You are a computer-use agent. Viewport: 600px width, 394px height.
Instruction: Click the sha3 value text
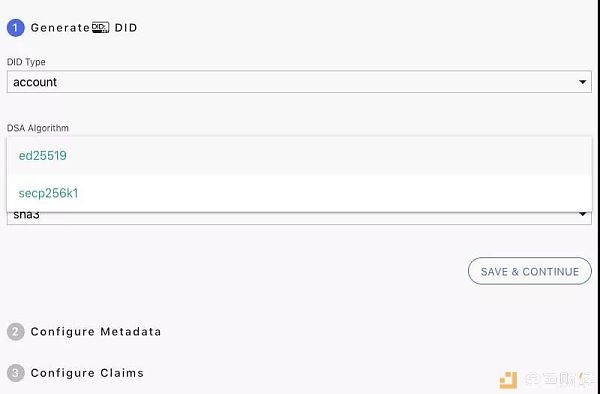pyautogui.click(x=26, y=215)
